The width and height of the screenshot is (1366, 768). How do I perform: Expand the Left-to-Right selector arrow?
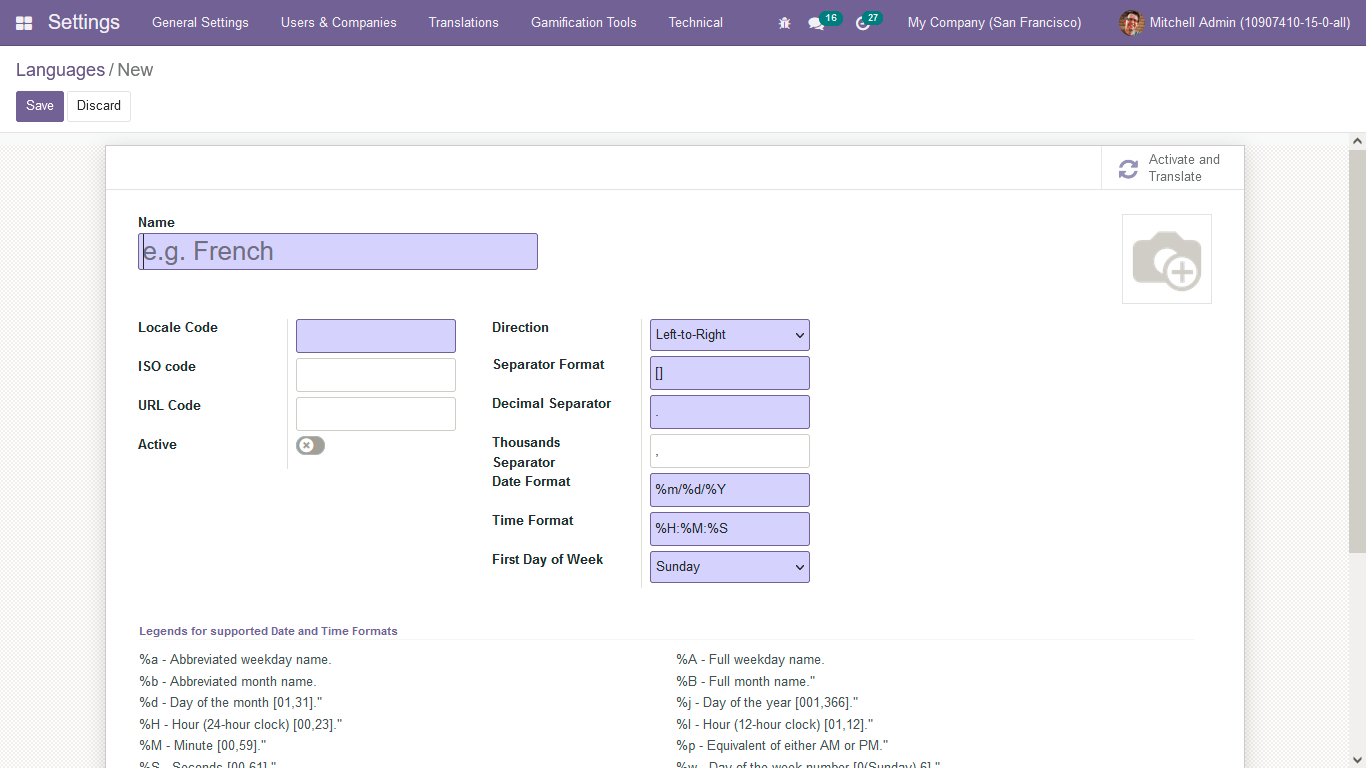click(x=798, y=334)
